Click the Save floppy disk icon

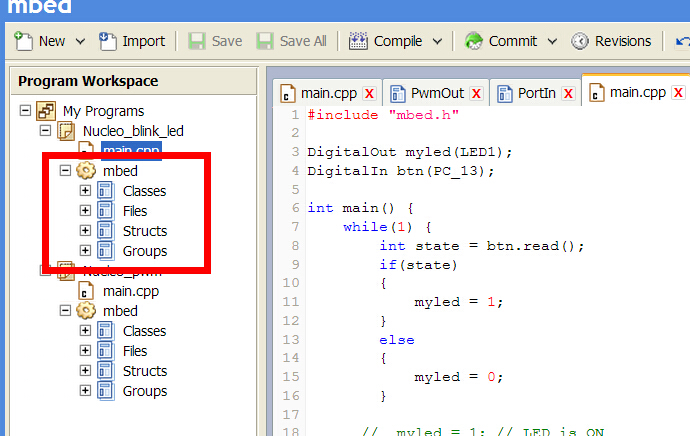(197, 41)
